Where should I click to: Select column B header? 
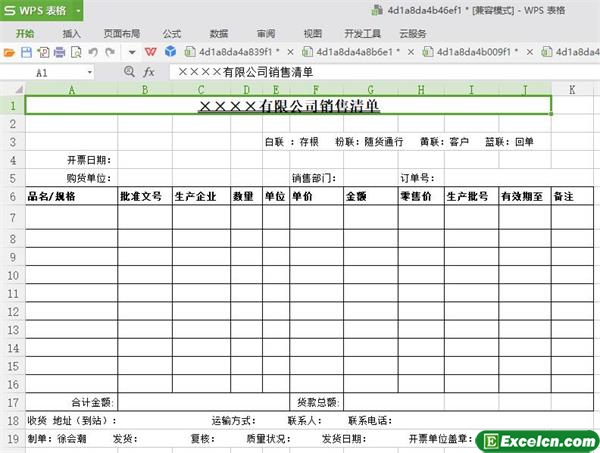[x=145, y=90]
